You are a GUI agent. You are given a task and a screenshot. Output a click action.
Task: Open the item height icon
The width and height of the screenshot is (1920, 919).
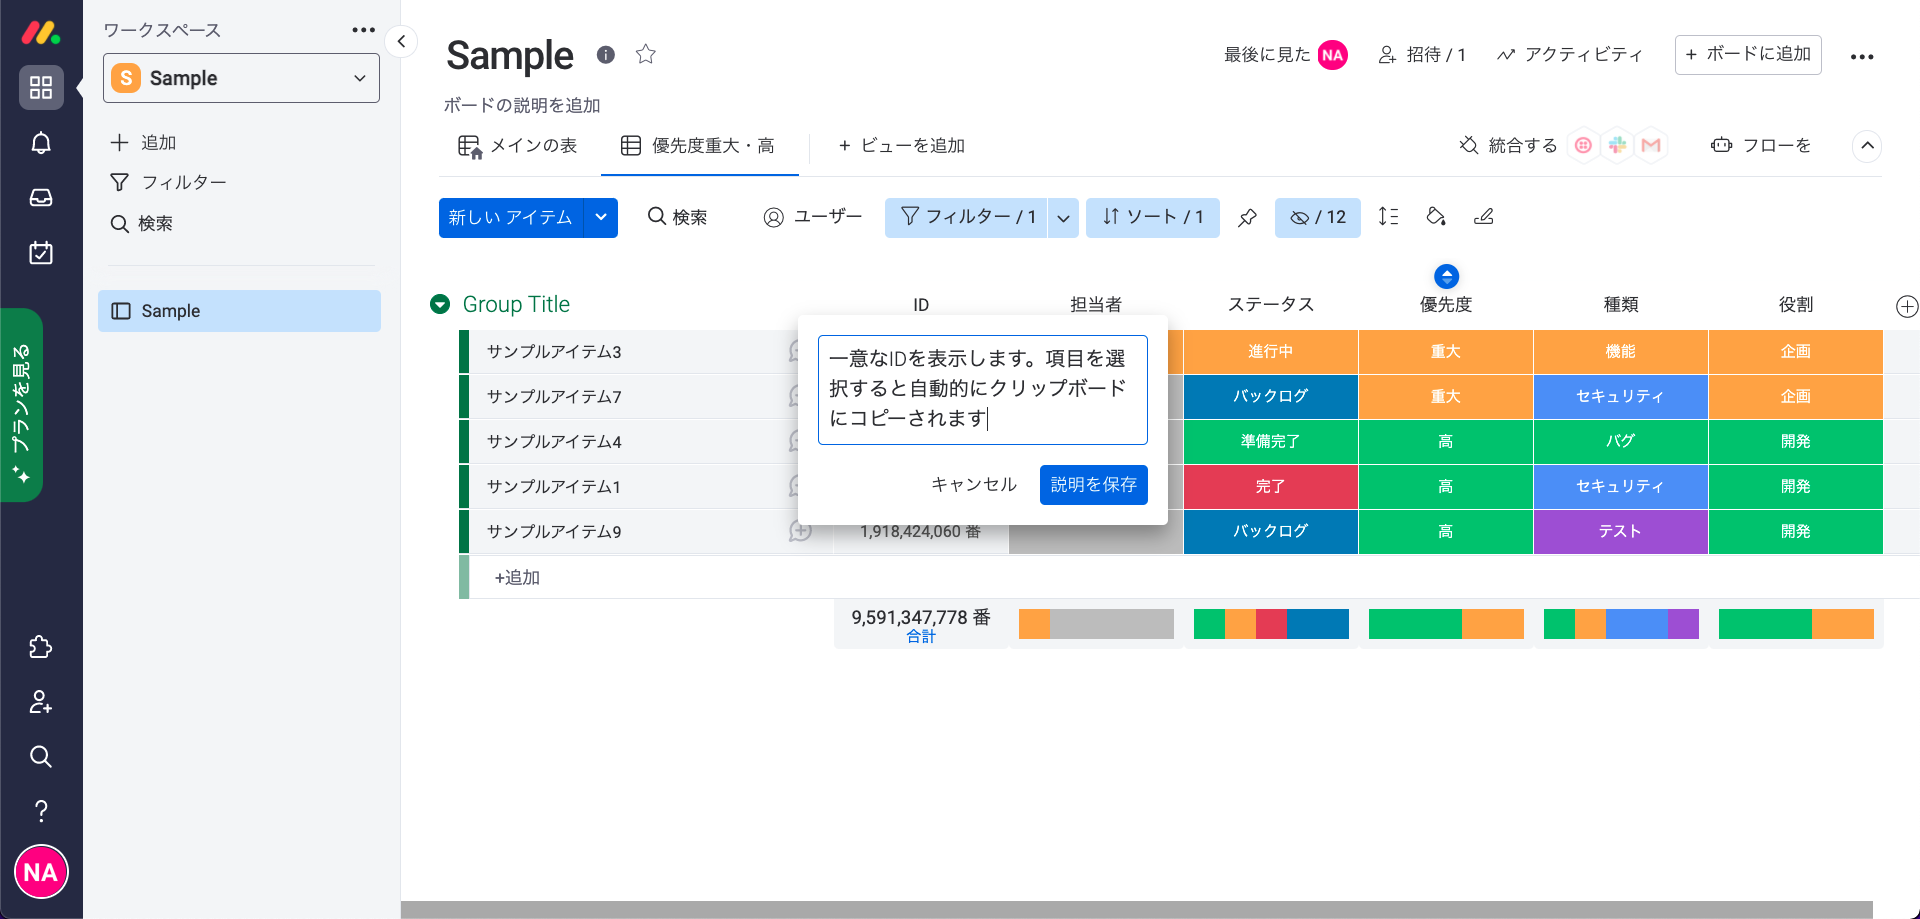[1388, 217]
